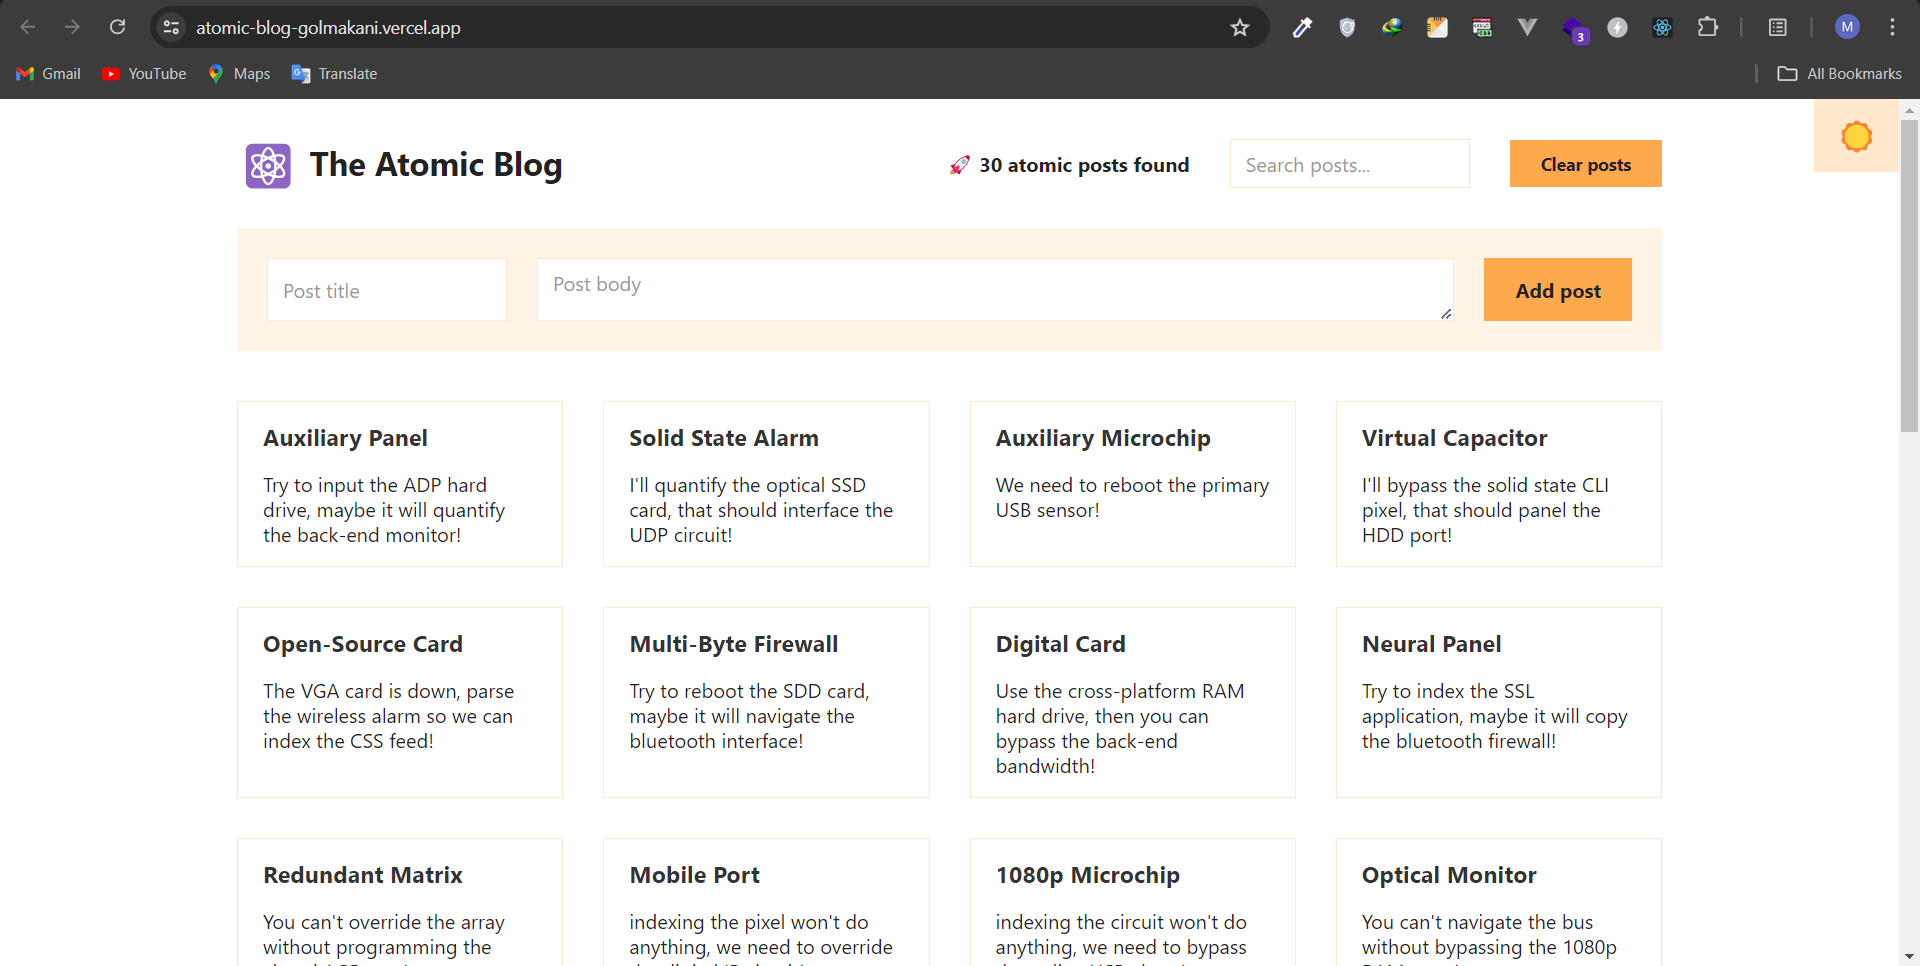
Task: Focus the Search posts field
Action: coord(1349,165)
